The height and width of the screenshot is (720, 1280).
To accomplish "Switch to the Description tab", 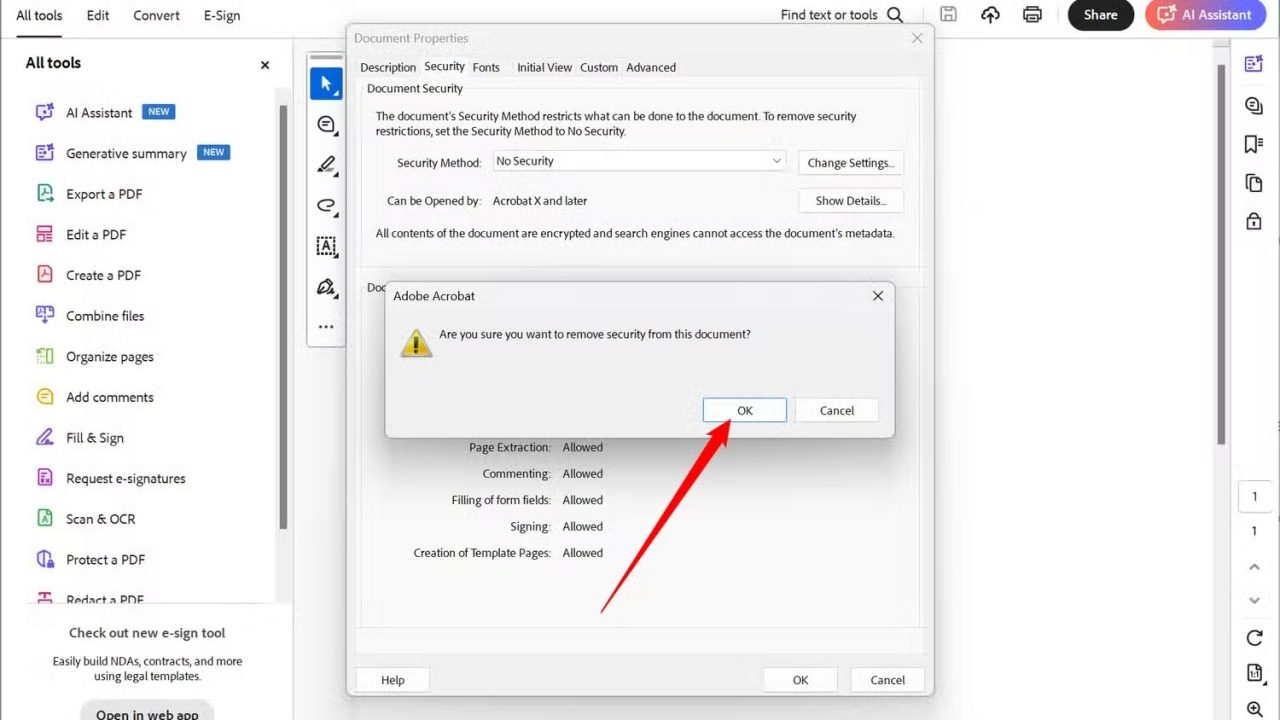I will click(x=388, y=67).
